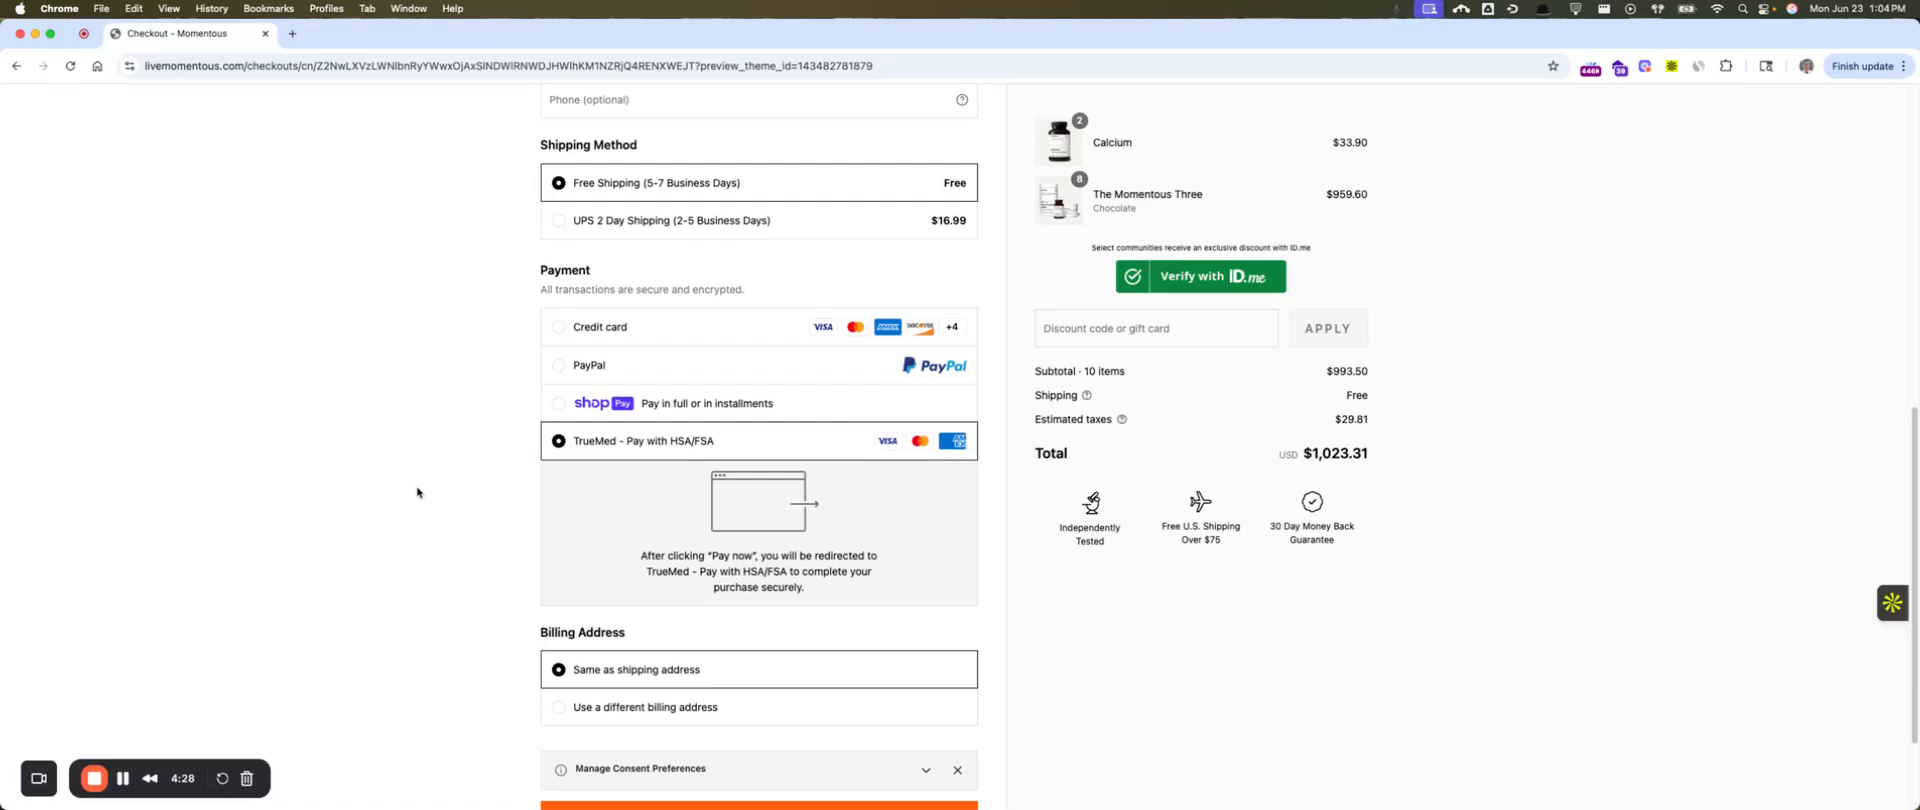Open the Help menu

click(452, 9)
